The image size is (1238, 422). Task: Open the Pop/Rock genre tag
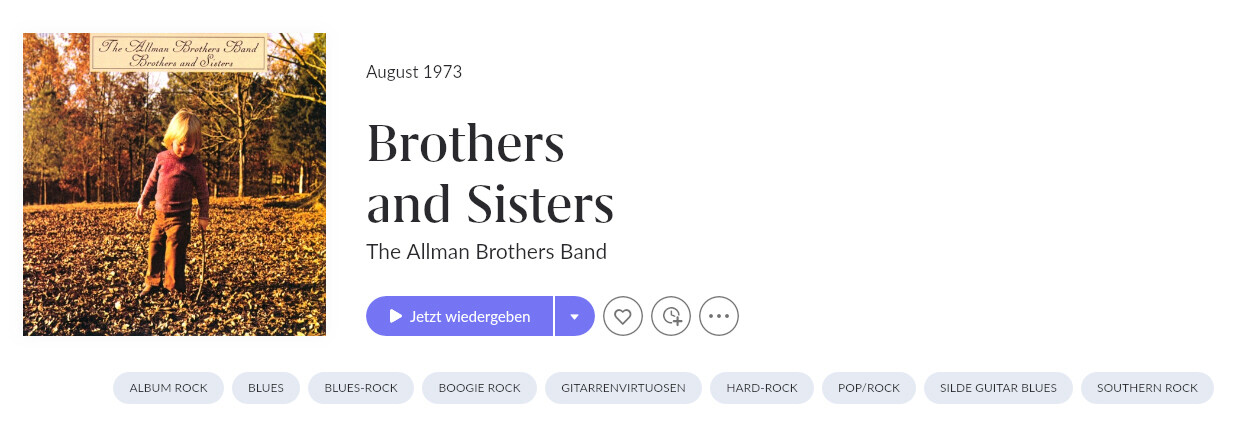[x=869, y=388]
